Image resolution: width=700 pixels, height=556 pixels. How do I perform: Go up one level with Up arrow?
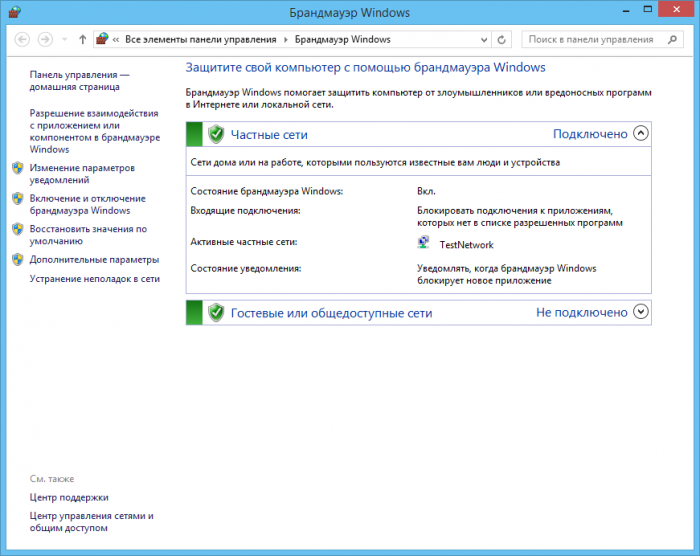pos(82,40)
